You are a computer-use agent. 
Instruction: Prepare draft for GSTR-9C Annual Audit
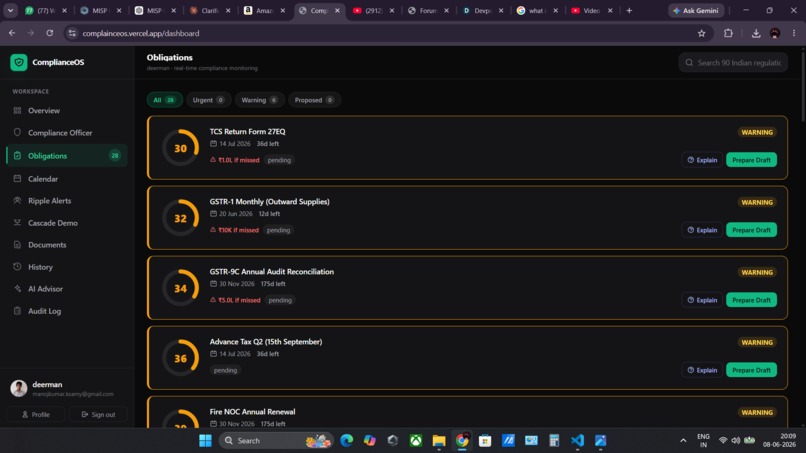(x=751, y=300)
